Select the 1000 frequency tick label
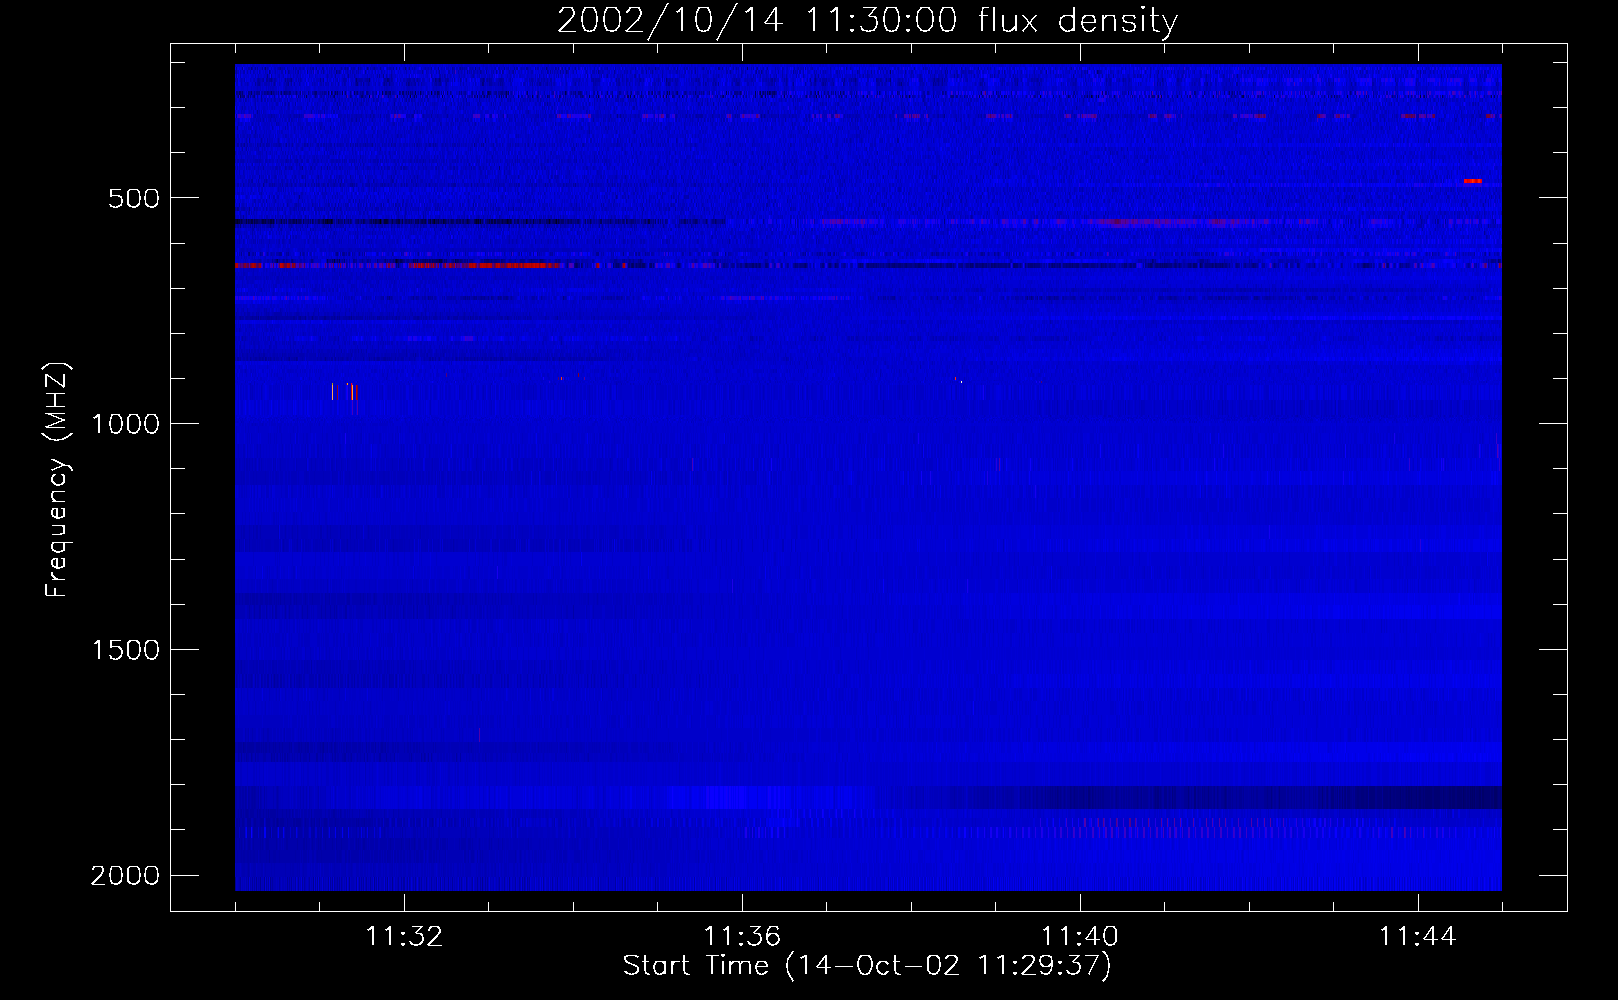This screenshot has width=1618, height=1000. tap(125, 424)
